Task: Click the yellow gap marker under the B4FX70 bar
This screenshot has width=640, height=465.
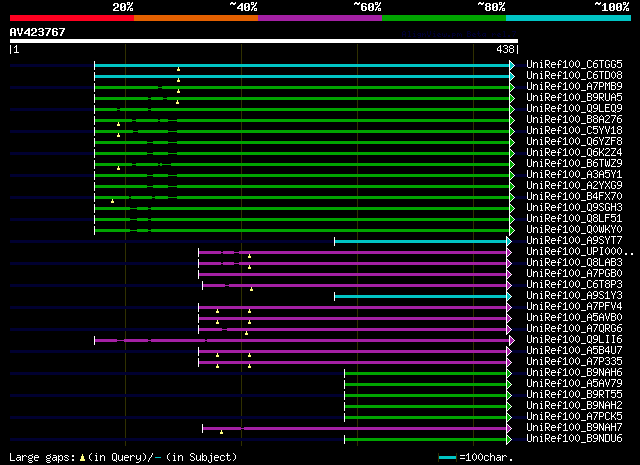Action: [113, 201]
